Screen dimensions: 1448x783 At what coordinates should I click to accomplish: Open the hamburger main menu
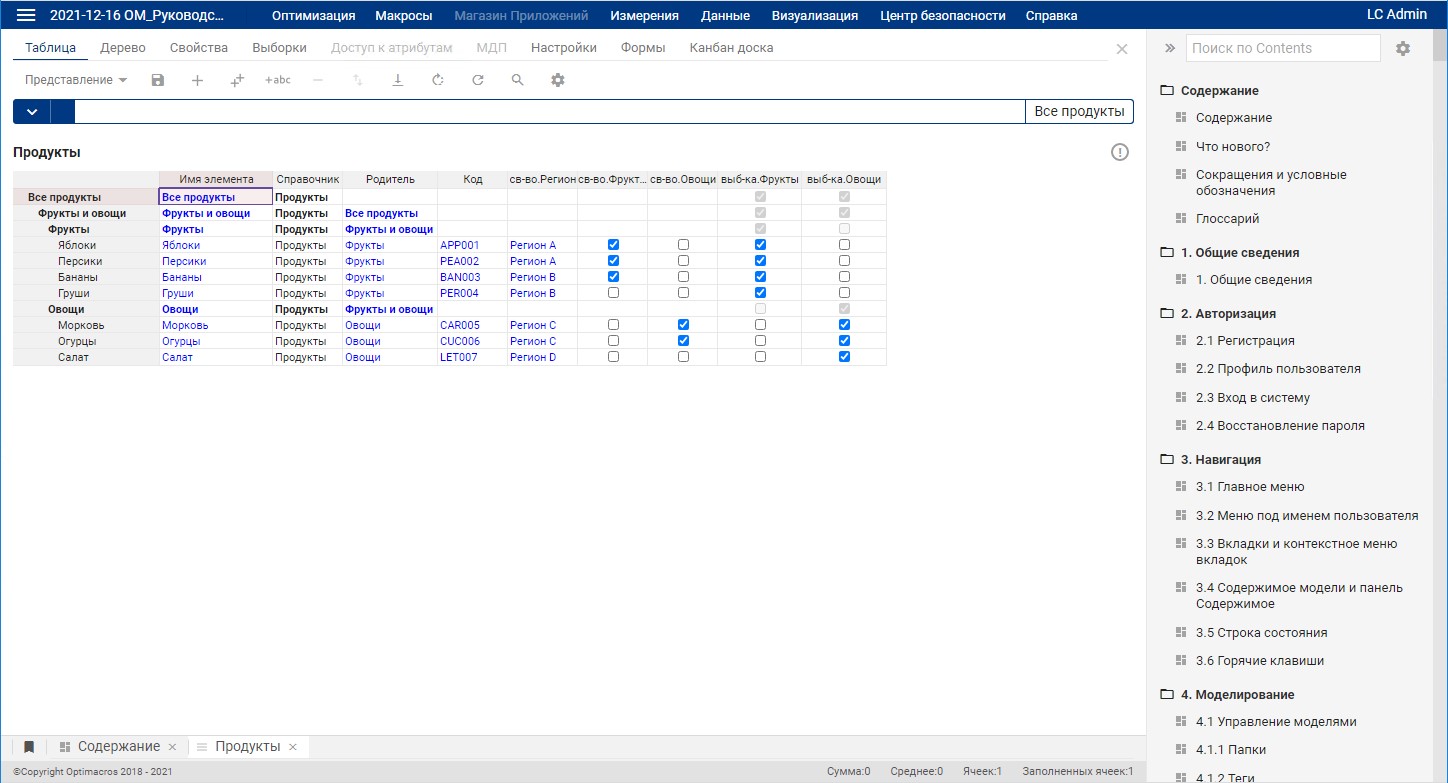(x=27, y=15)
